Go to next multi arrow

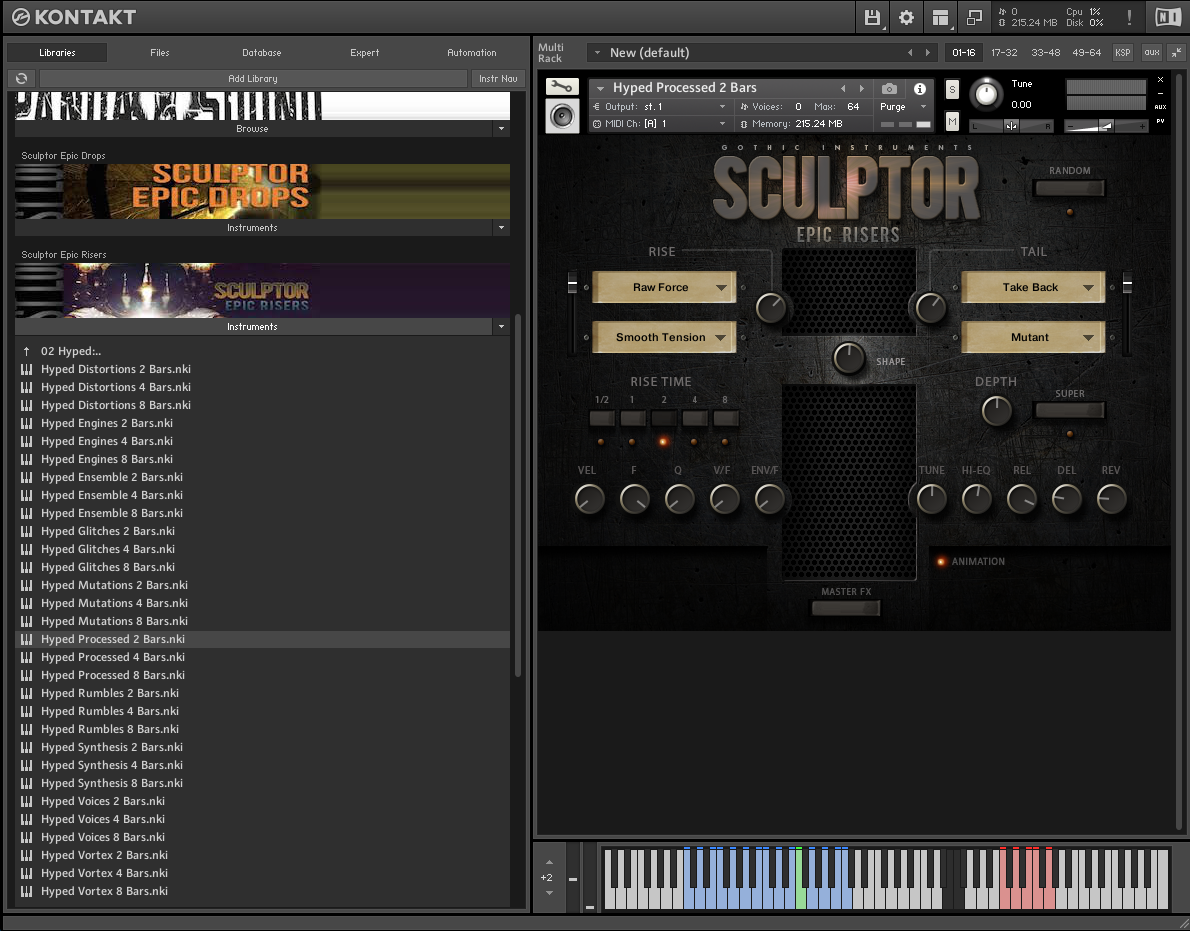click(x=927, y=52)
